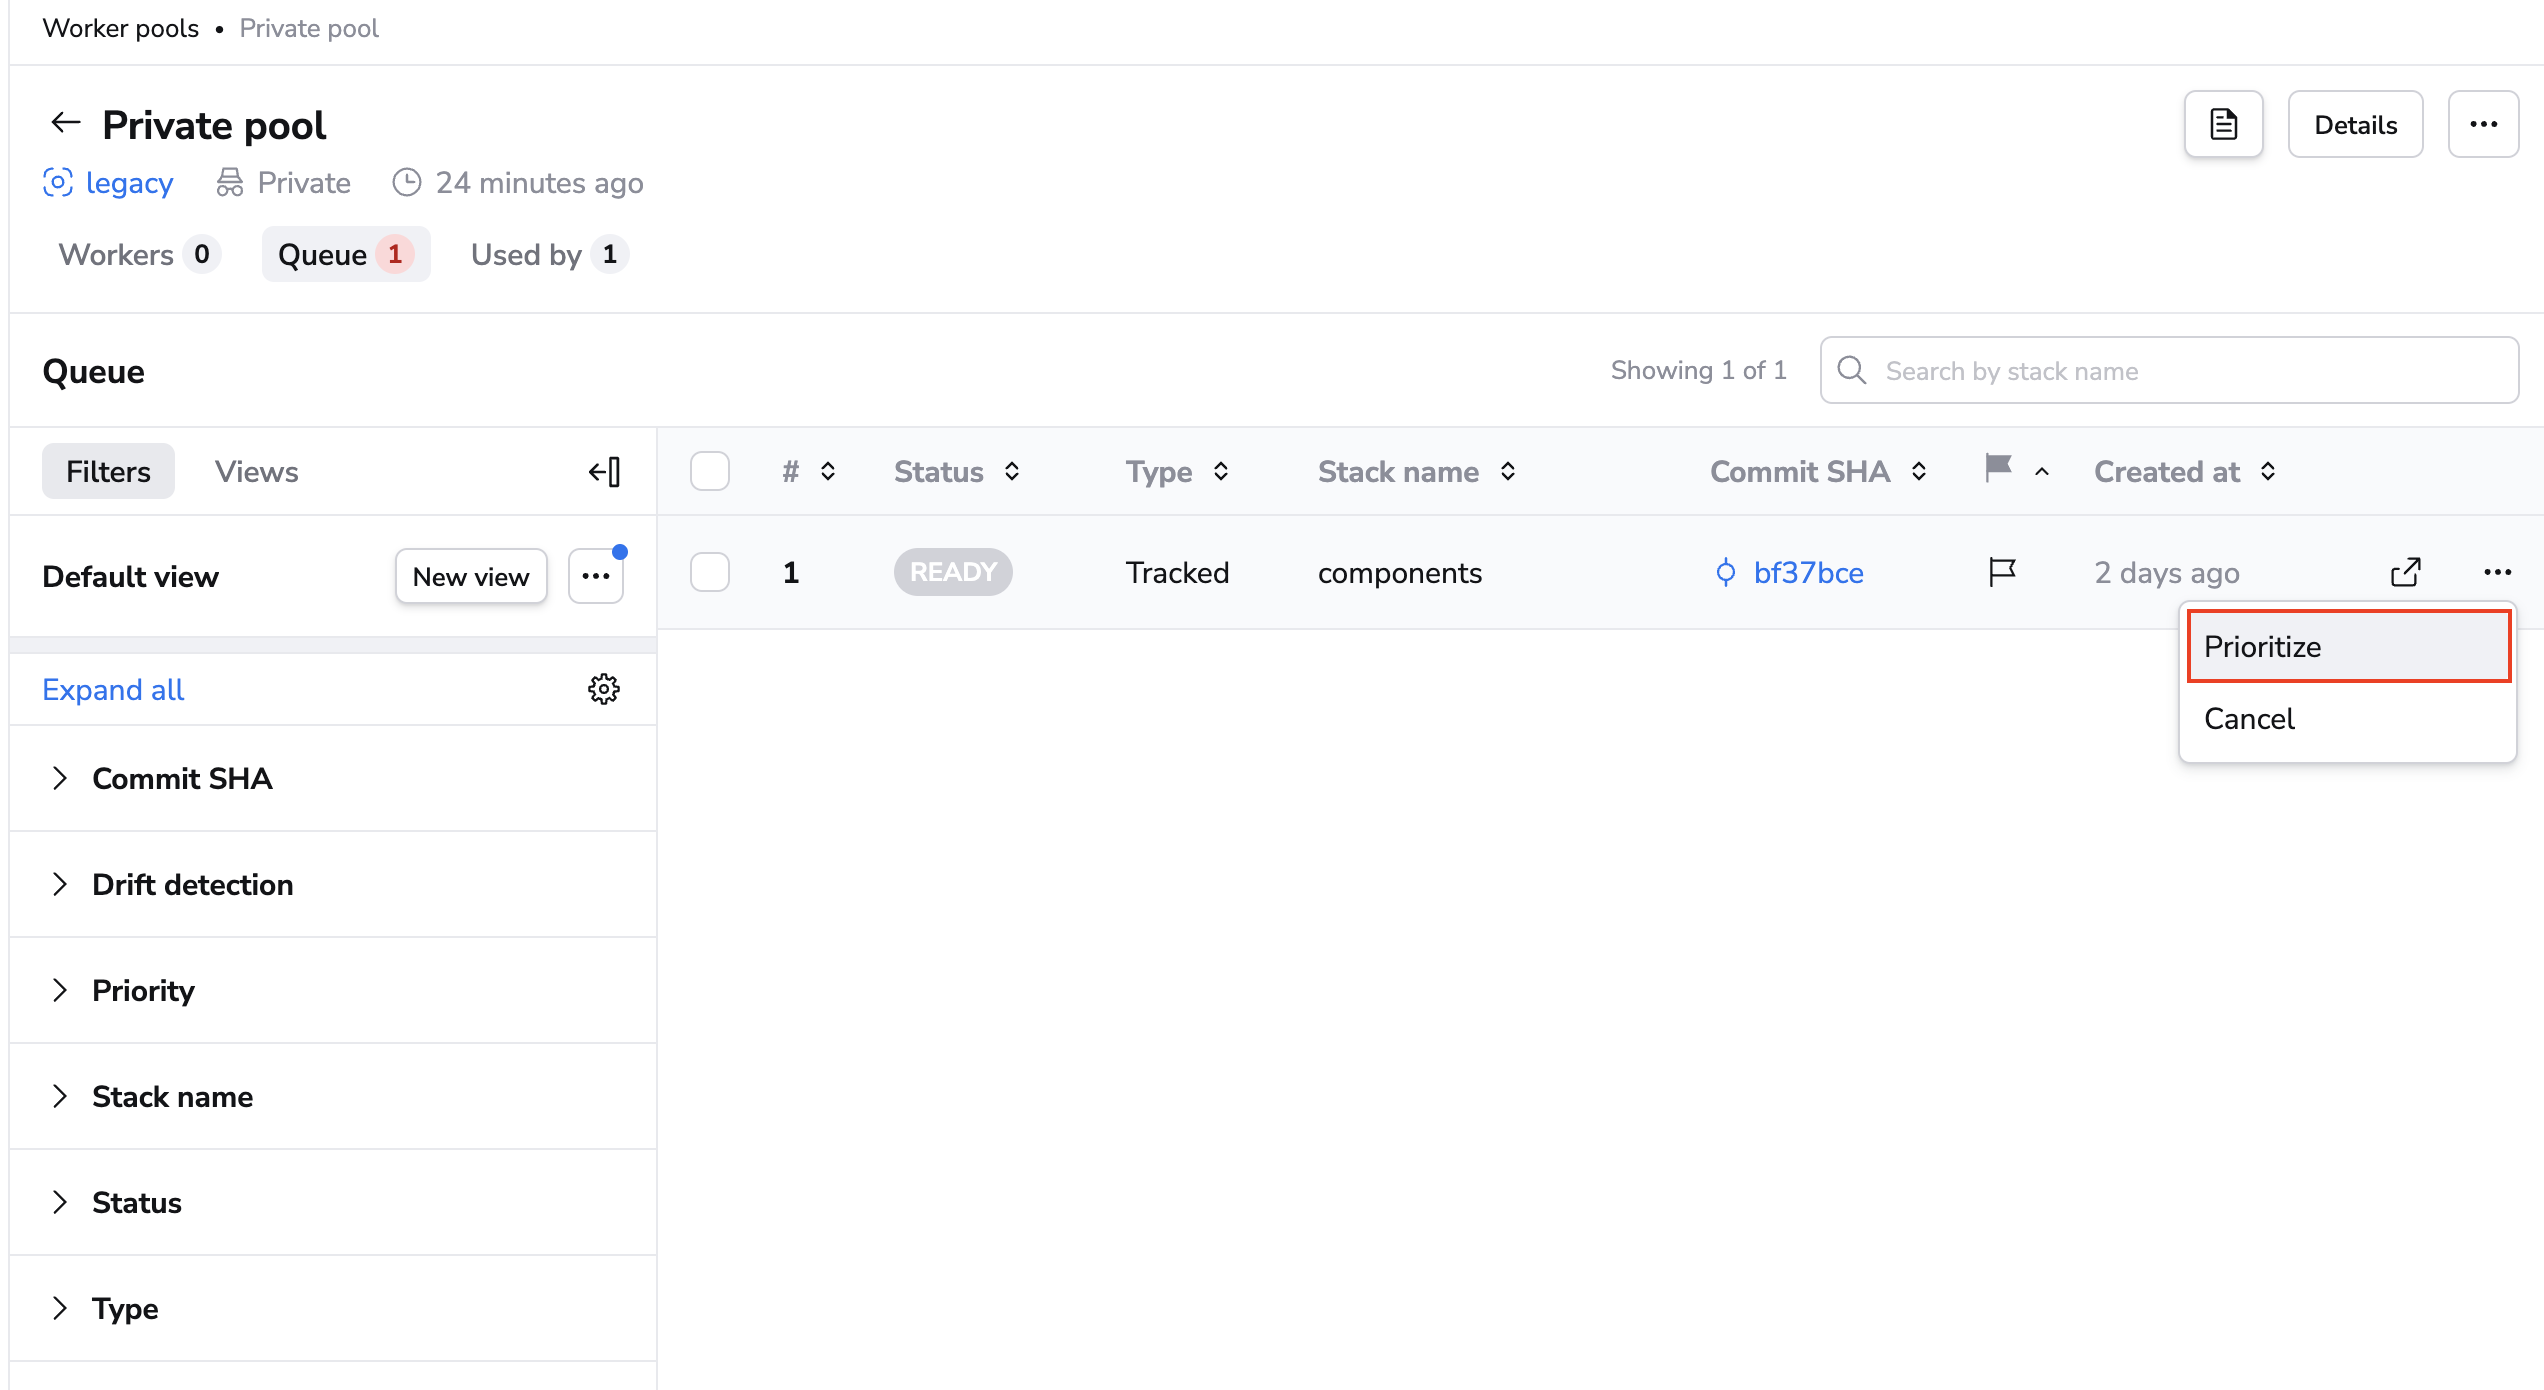
Task: Open Default view three-dot options
Action: pos(596,576)
